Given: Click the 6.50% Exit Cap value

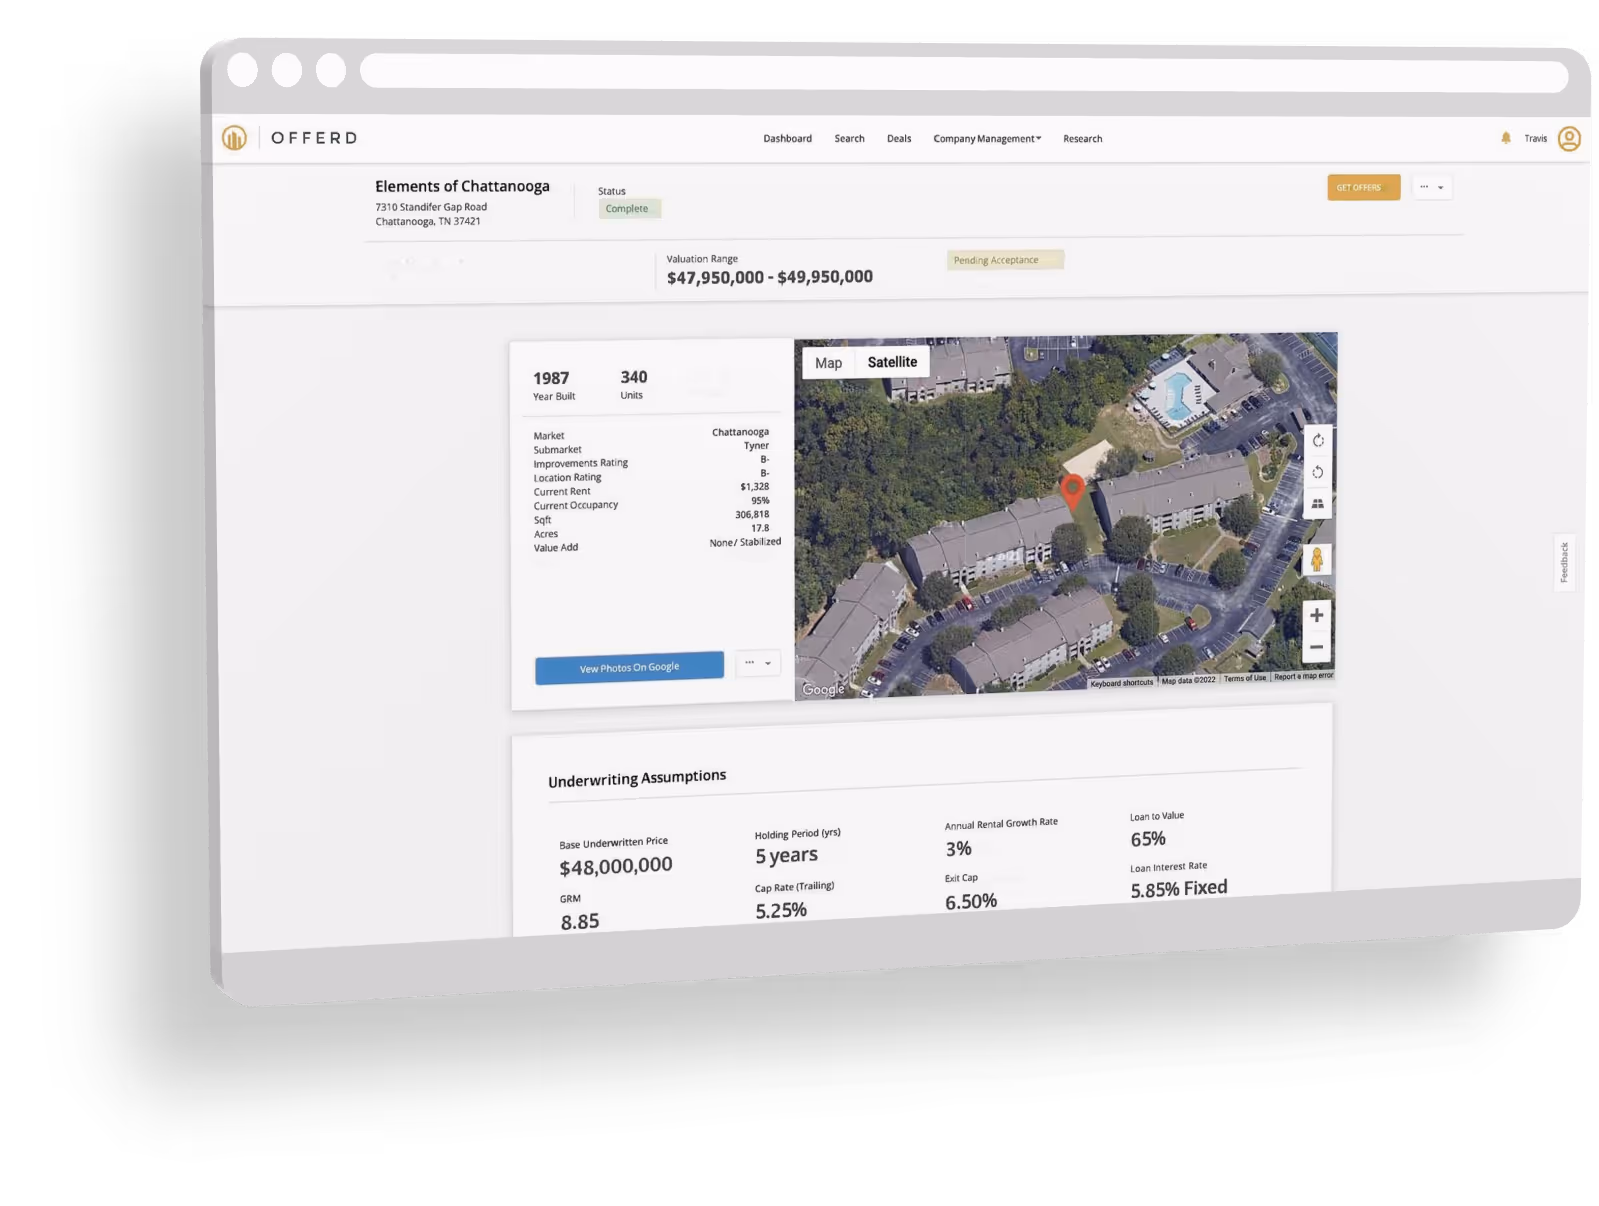Looking at the screenshot, I should point(971,901).
